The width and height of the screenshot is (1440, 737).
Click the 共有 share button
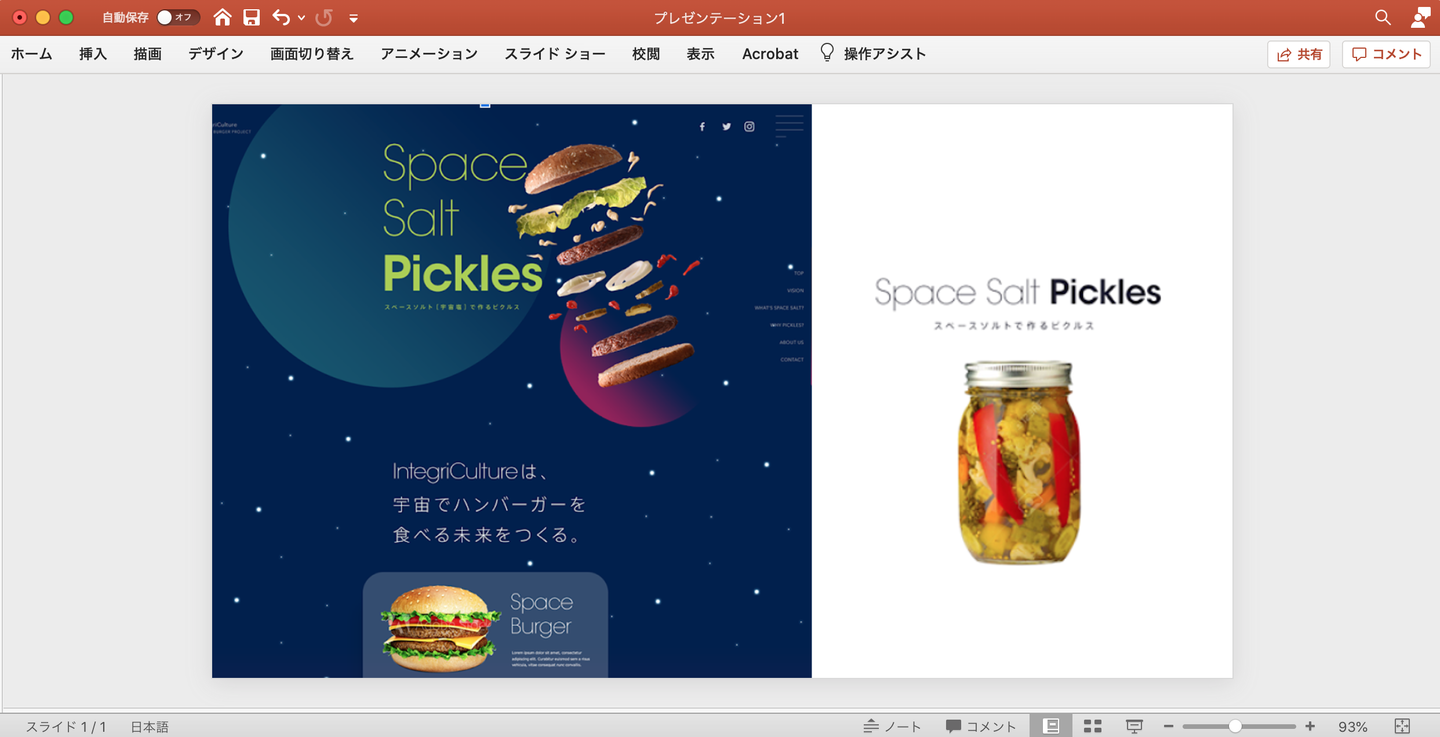click(x=1299, y=54)
